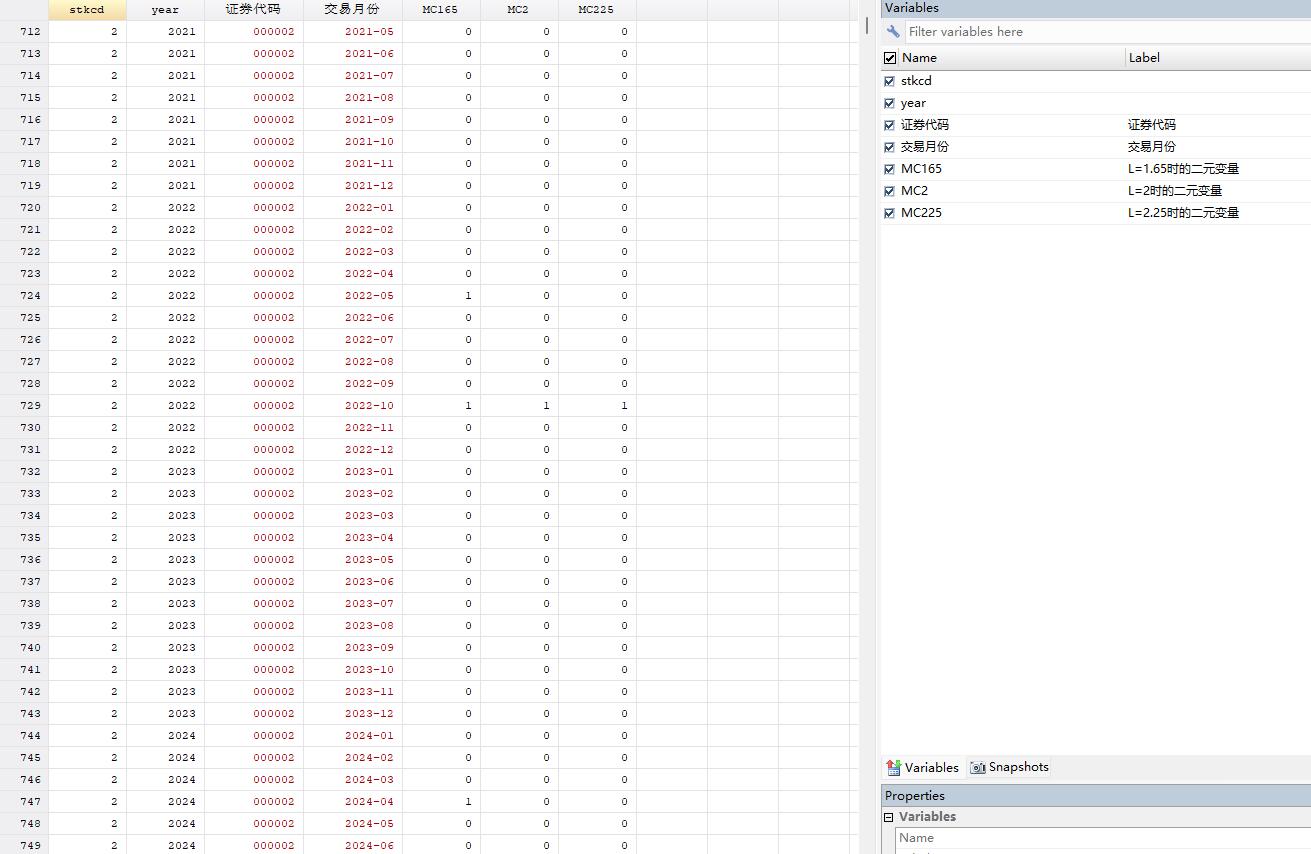This screenshot has height=854, width=1311.
Task: Toggle the select-all checkbox beside Name header
Action: (890, 58)
